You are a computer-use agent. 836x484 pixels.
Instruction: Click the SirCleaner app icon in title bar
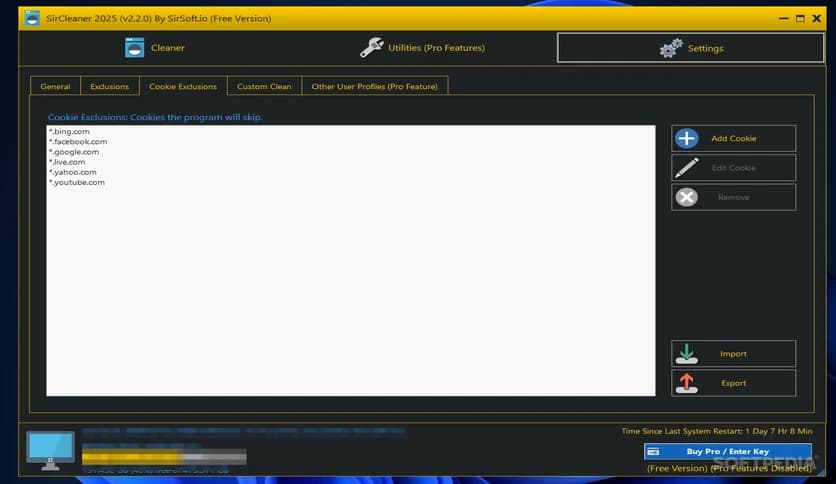tap(32, 19)
